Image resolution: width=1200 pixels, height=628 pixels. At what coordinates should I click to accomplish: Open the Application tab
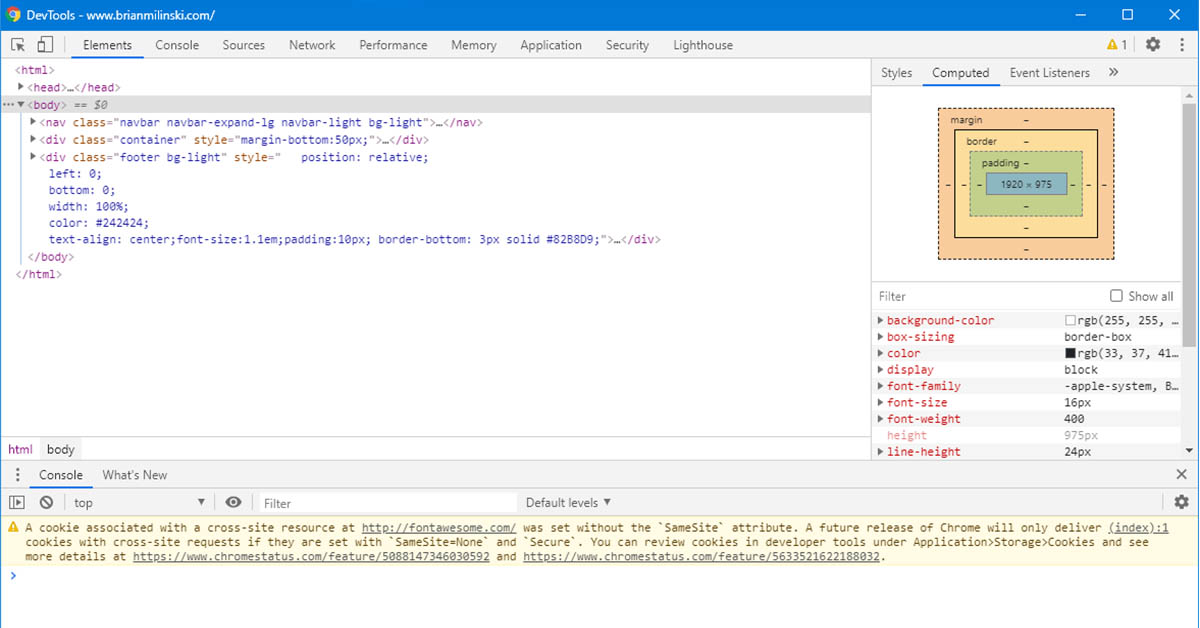coord(551,45)
